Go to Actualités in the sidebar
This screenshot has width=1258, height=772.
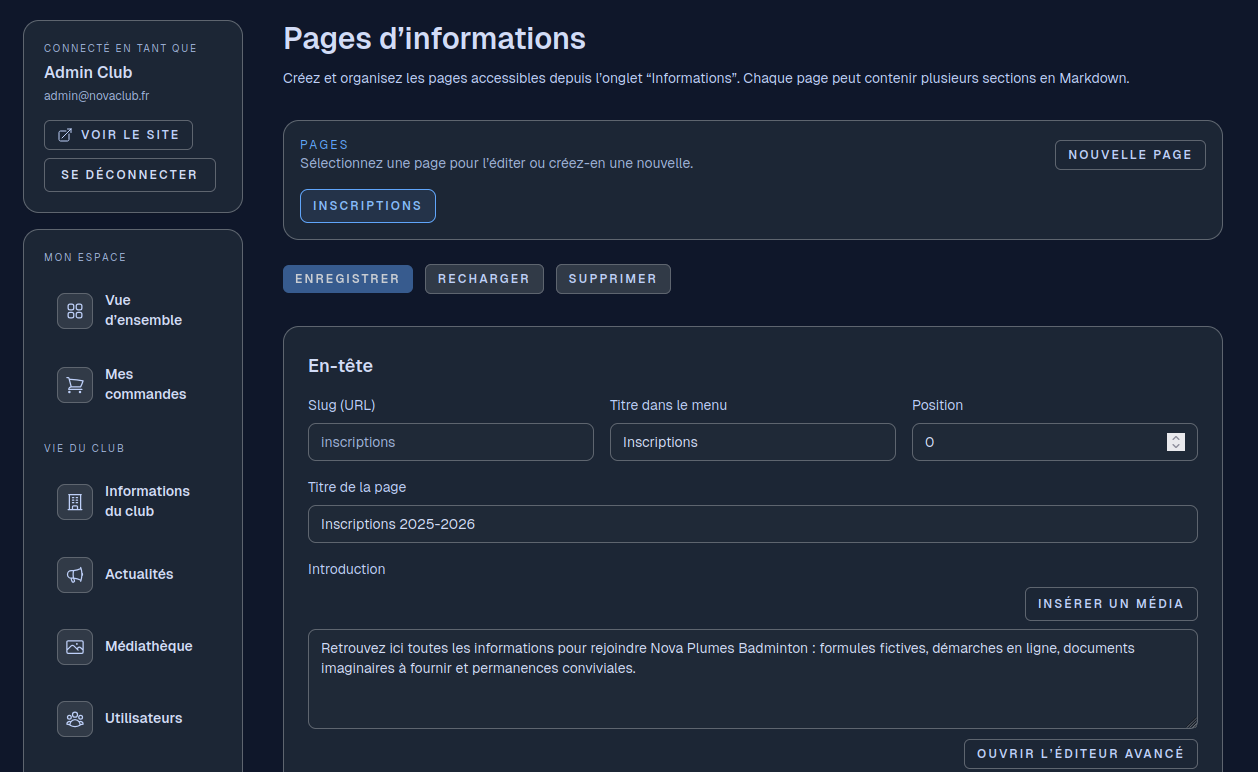tap(139, 575)
